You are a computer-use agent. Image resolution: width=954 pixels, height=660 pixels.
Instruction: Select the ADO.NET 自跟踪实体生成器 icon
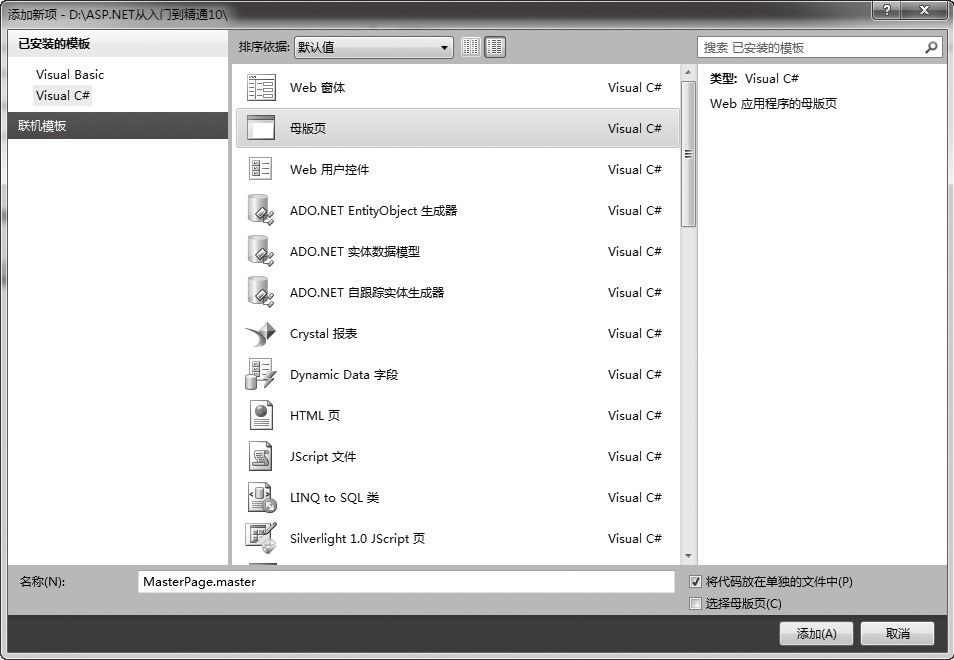261,292
